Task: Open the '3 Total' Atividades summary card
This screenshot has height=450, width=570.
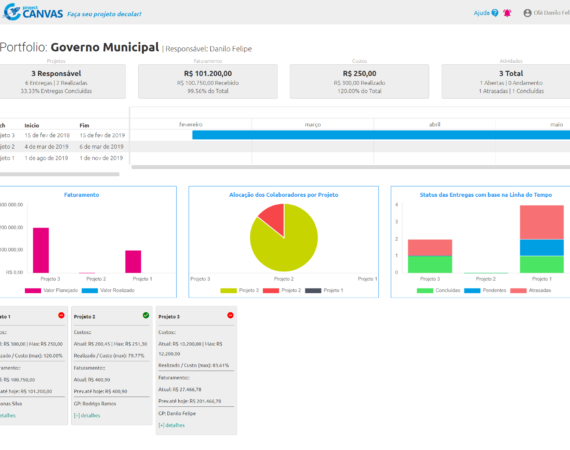Action: tap(506, 81)
